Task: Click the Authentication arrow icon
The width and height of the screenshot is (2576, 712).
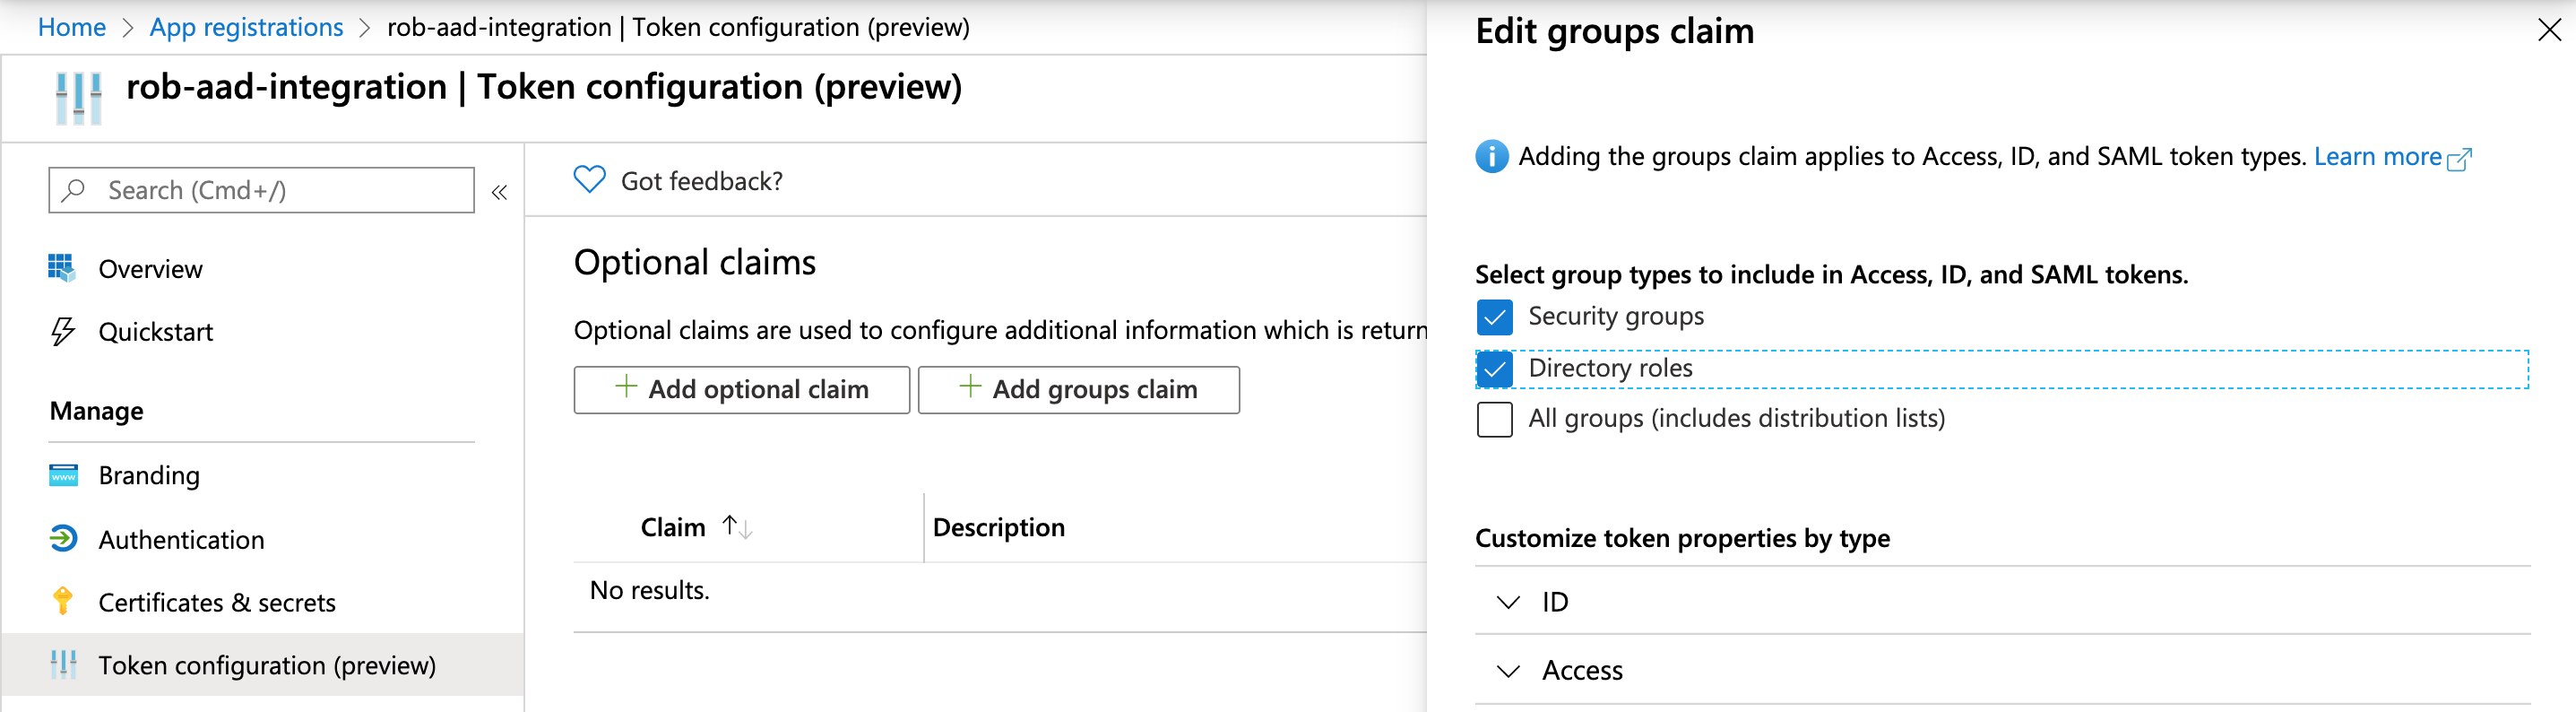Action: coord(63,539)
